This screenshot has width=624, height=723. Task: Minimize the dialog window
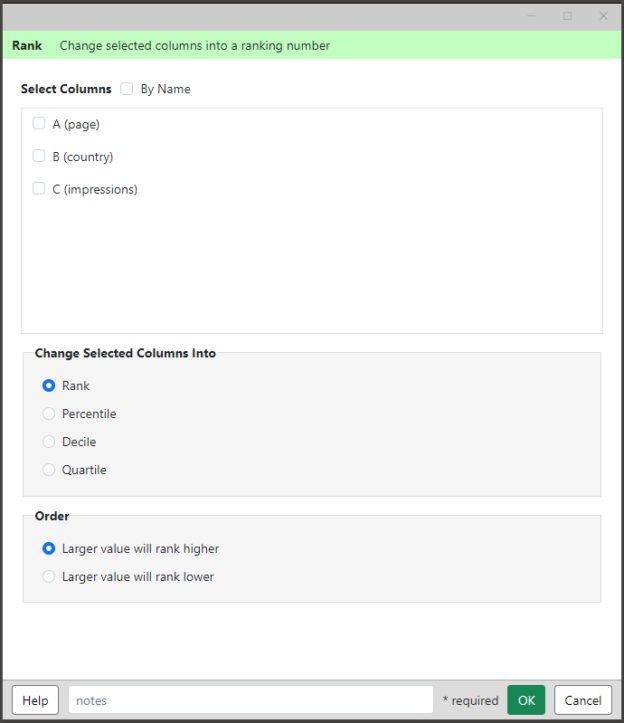[x=531, y=16]
